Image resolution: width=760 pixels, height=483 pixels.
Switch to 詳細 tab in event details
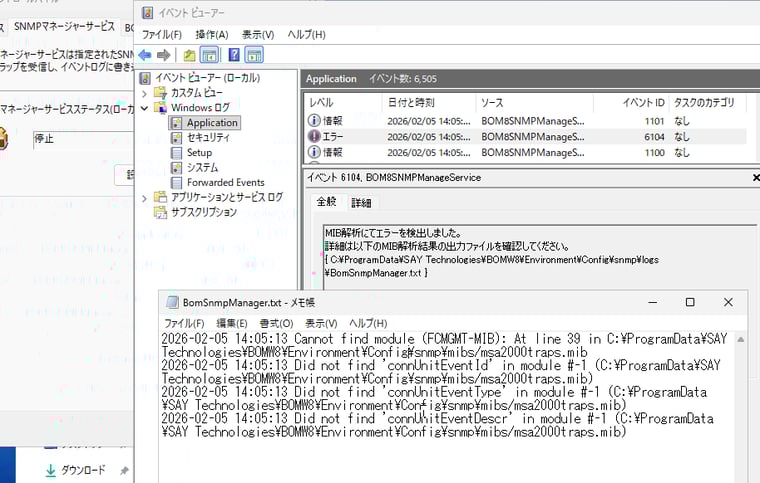(x=361, y=203)
